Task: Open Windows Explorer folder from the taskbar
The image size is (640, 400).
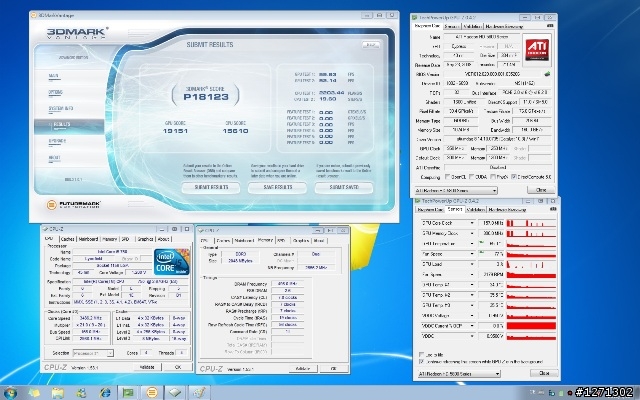Action: click(x=58, y=393)
